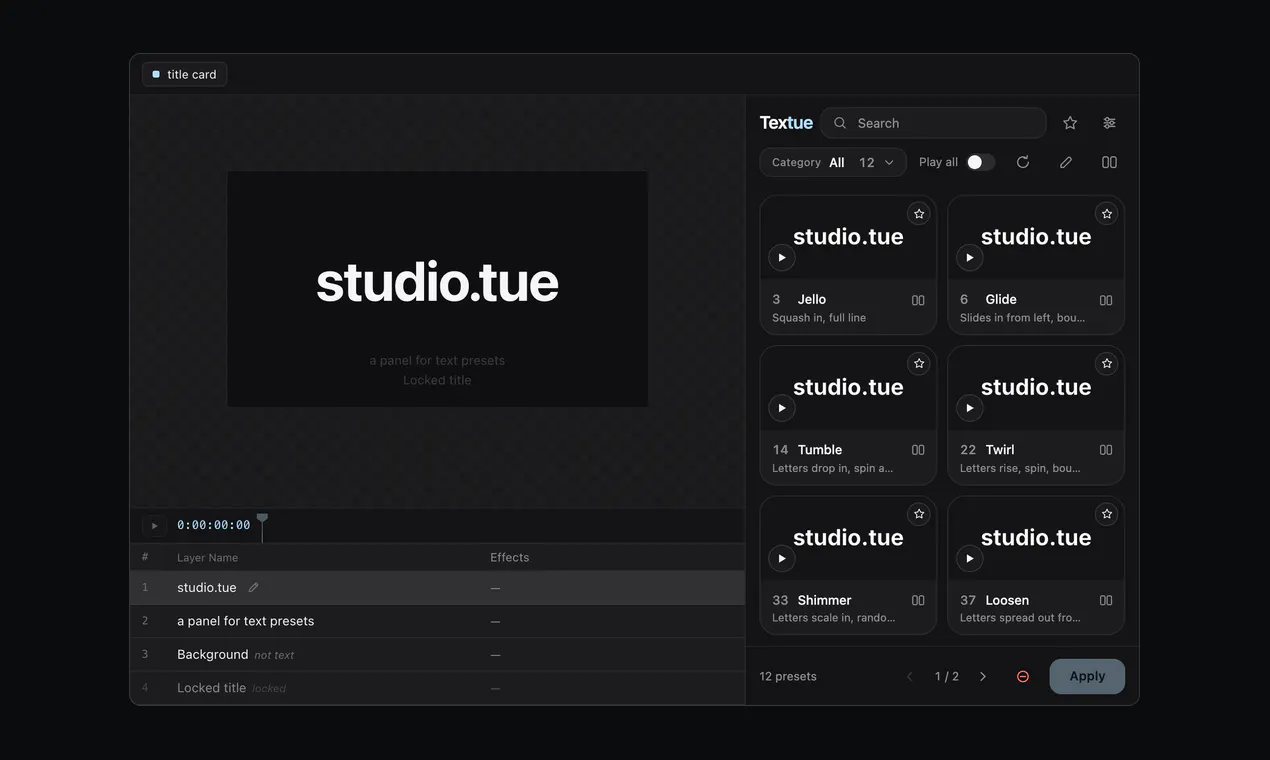Preview the Twirl animation
1270x760 pixels.
pos(970,408)
